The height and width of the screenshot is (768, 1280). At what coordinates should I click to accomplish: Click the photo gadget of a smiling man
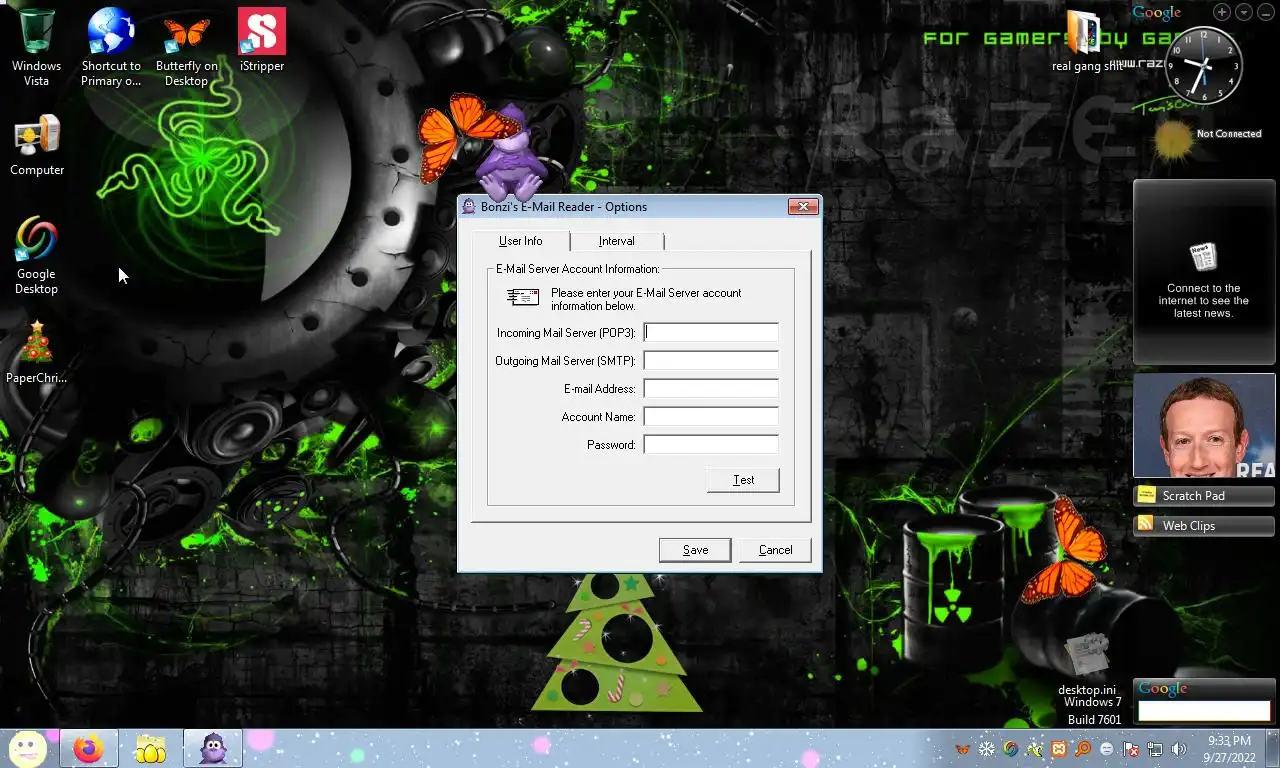1204,425
